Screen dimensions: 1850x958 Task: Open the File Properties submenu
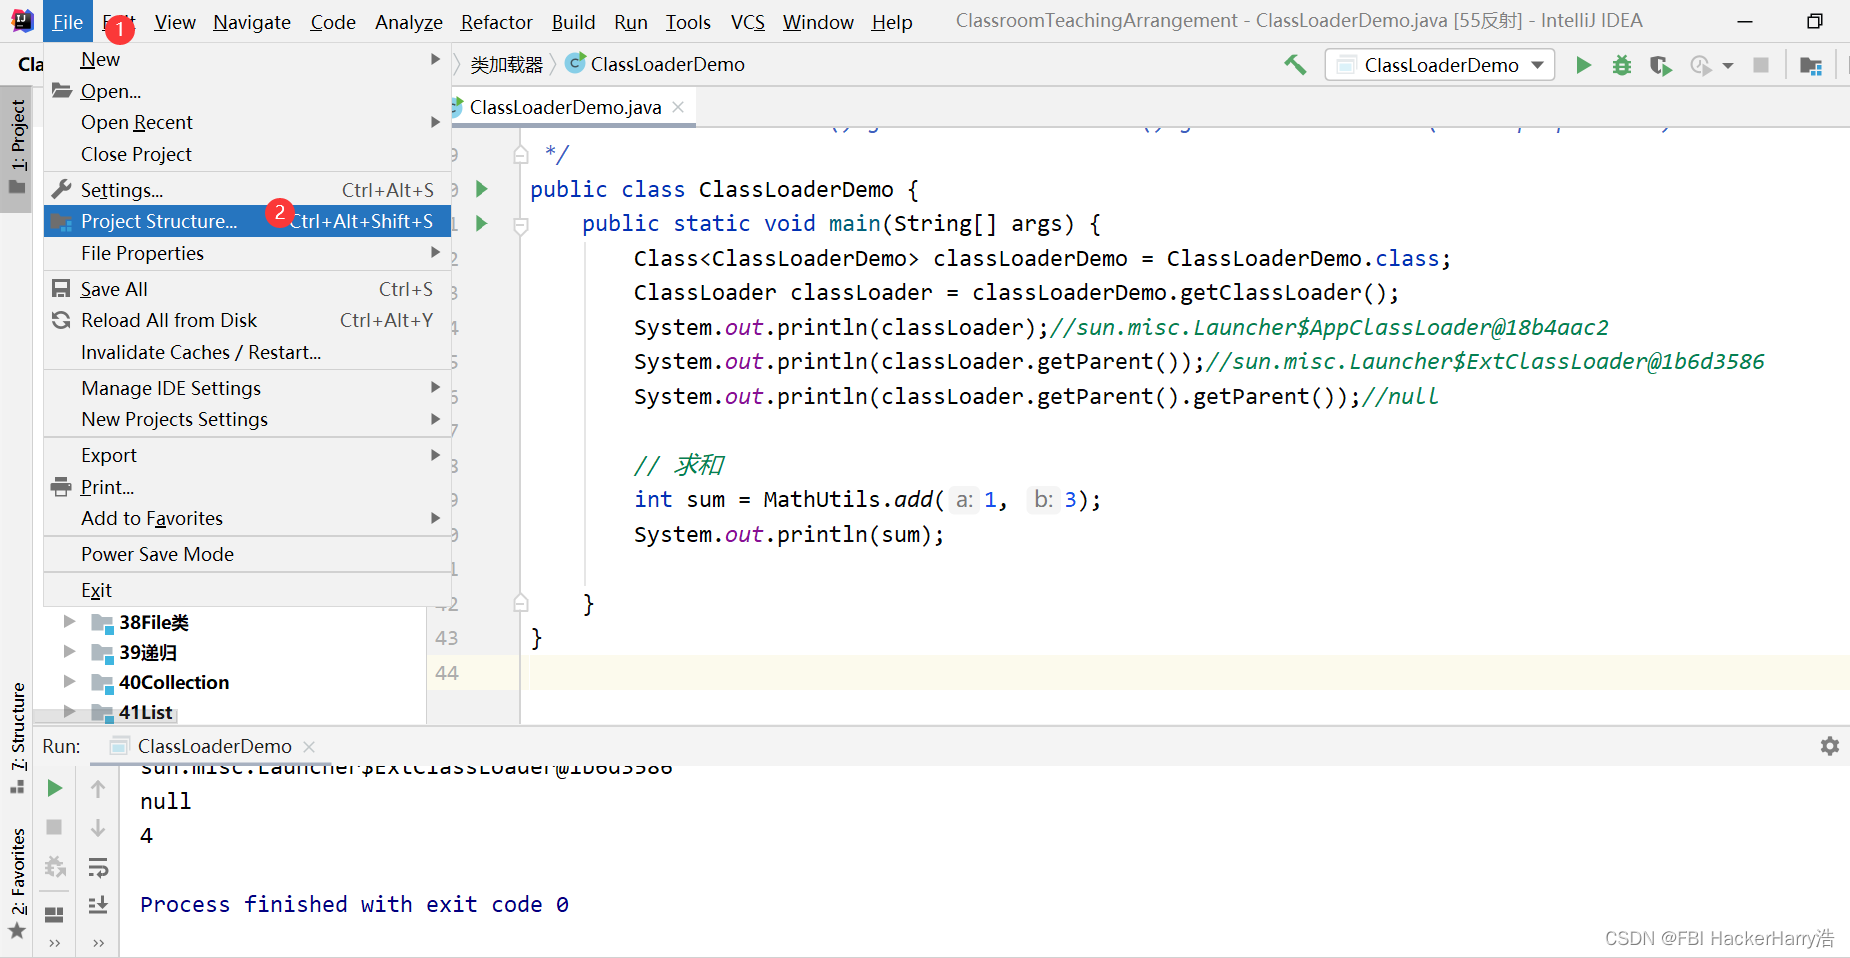click(247, 253)
